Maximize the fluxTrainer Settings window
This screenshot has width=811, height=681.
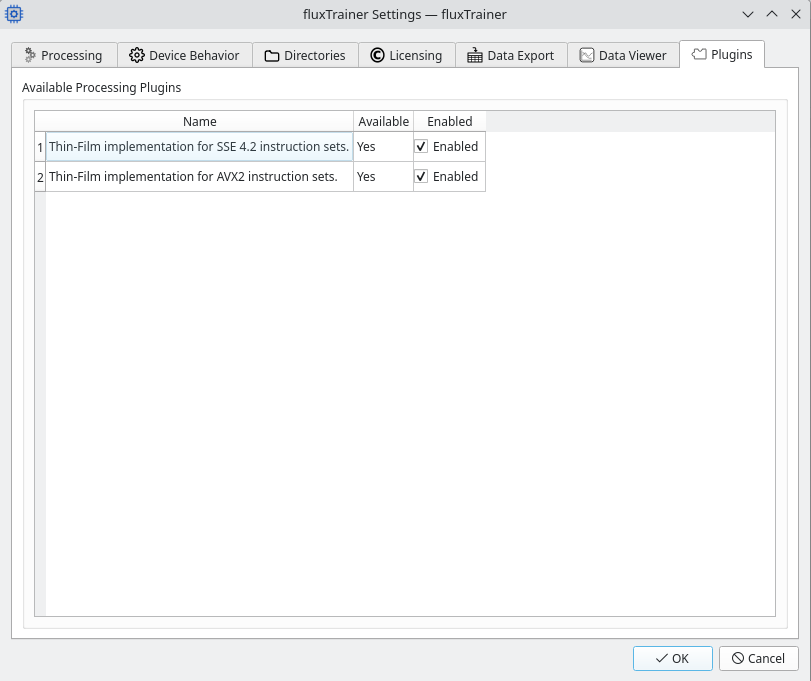pos(772,14)
